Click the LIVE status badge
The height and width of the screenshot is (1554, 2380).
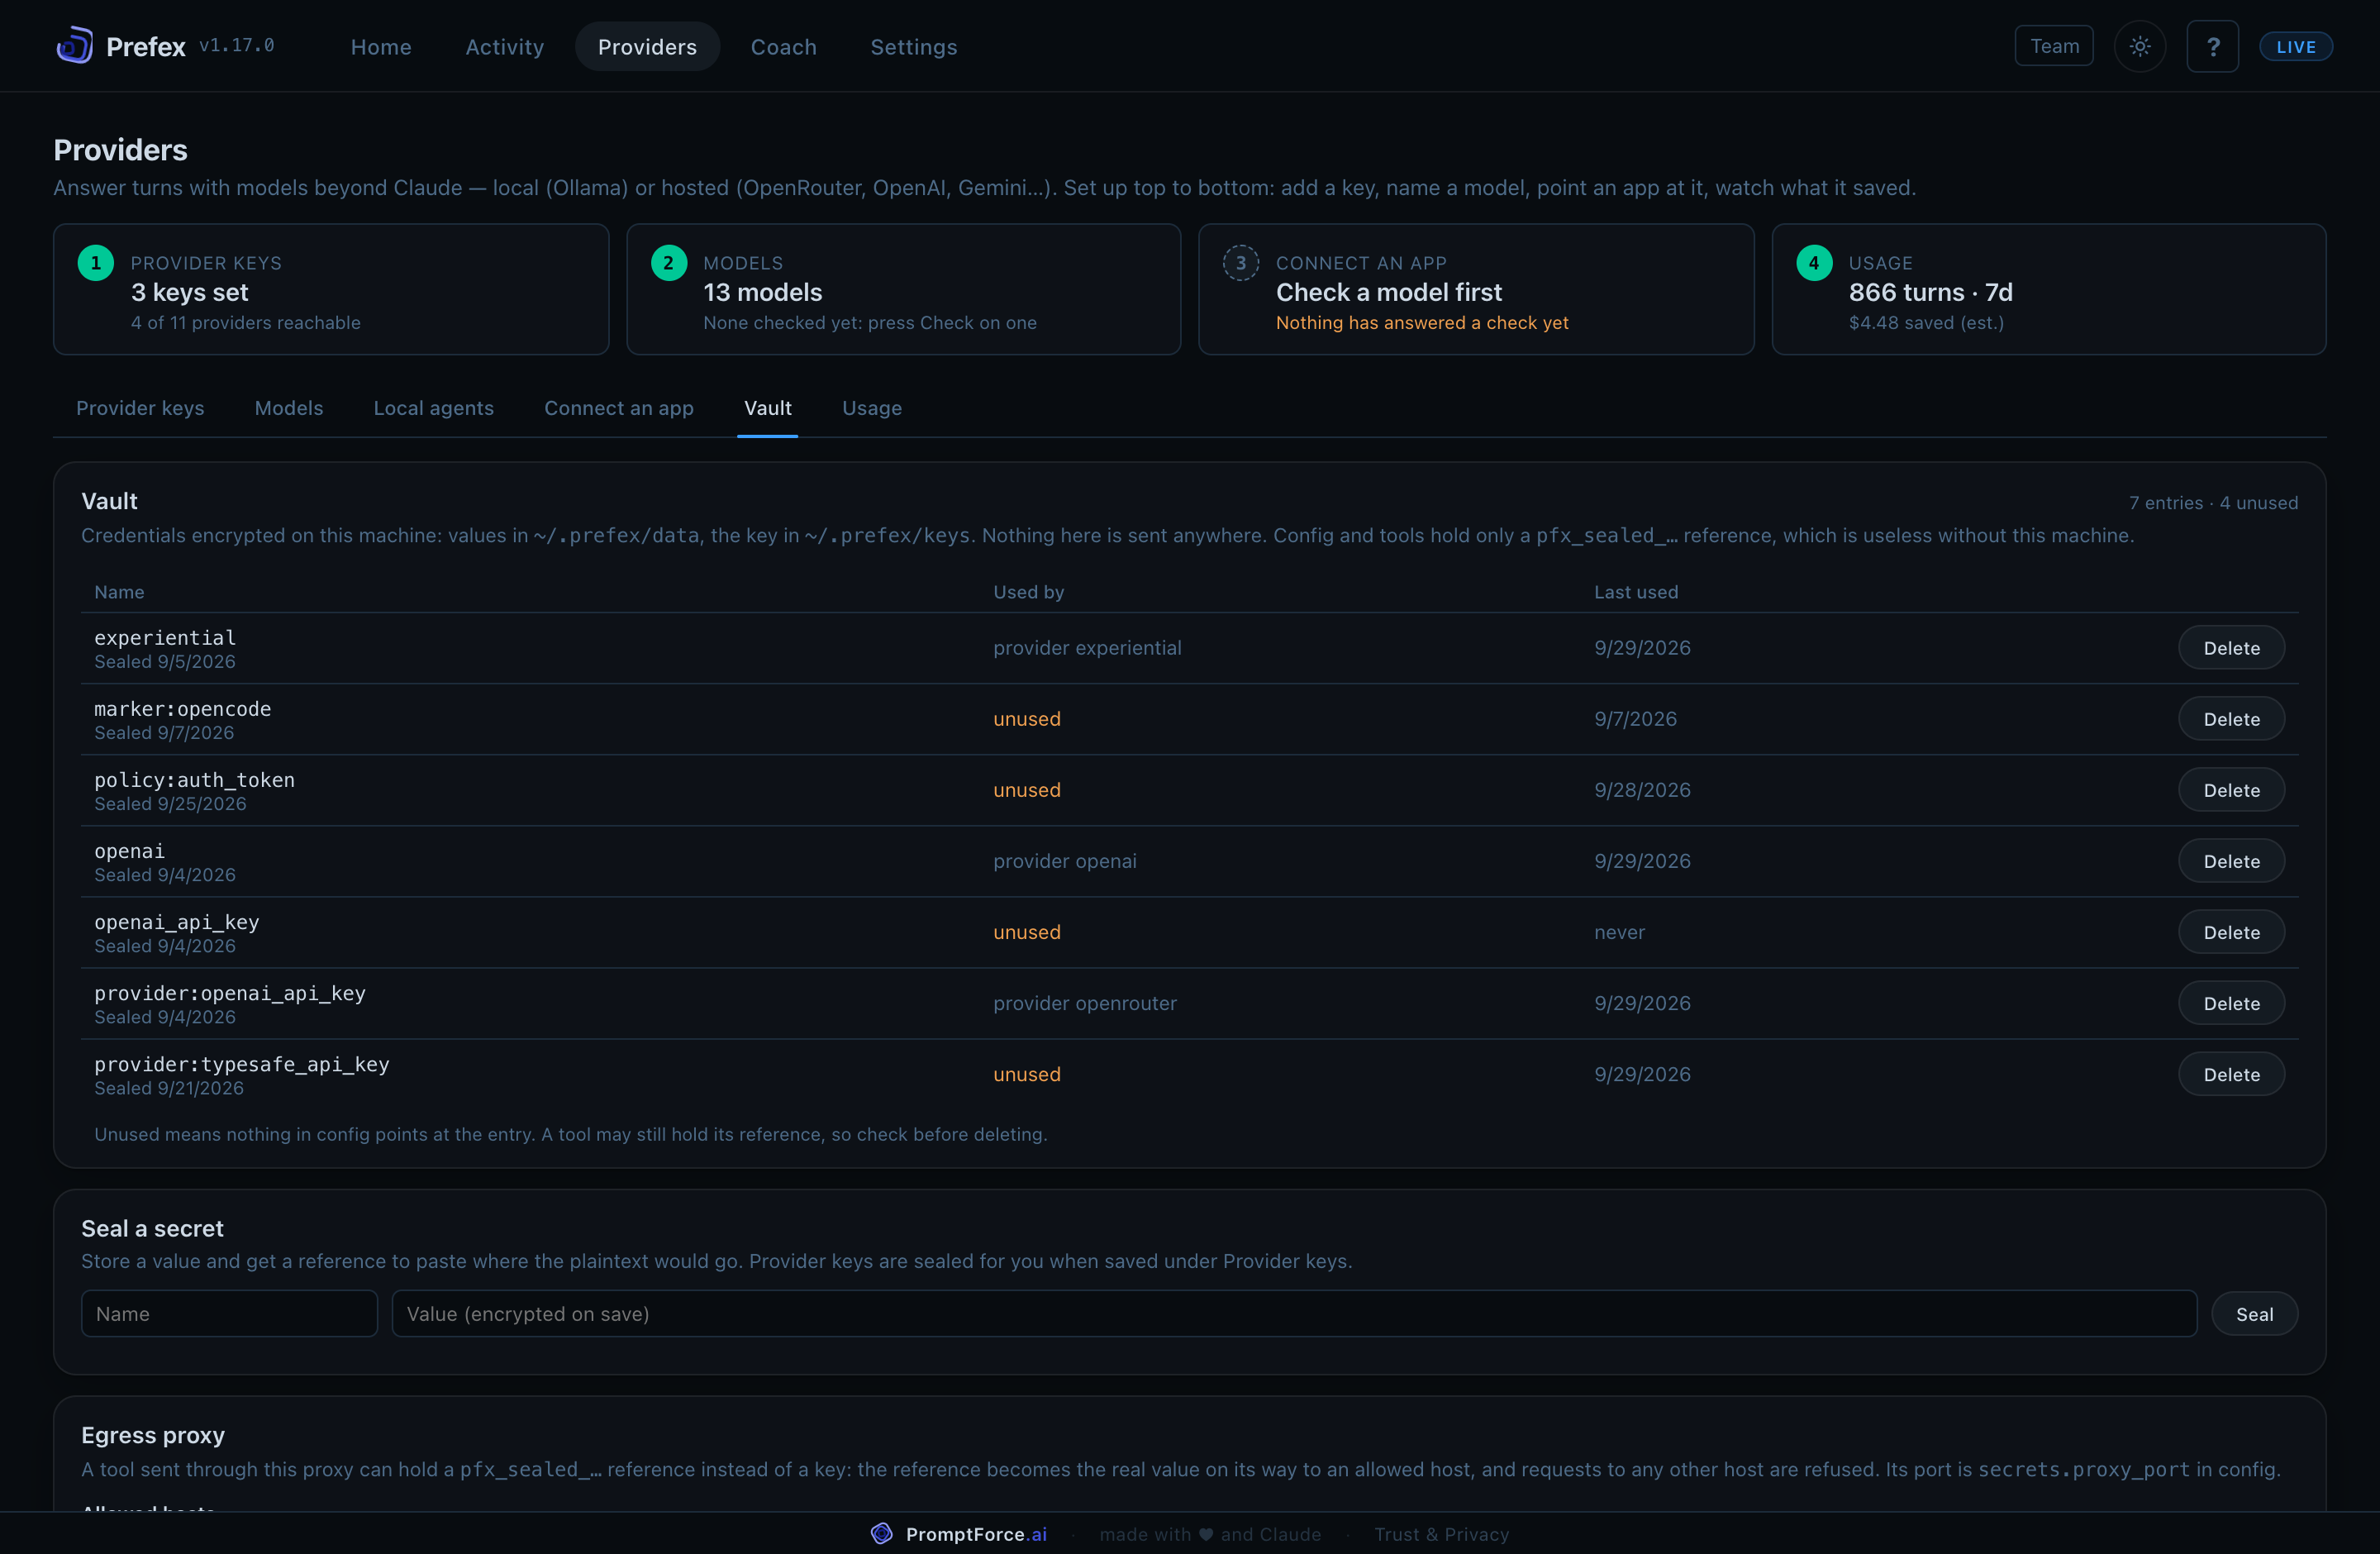point(2296,46)
